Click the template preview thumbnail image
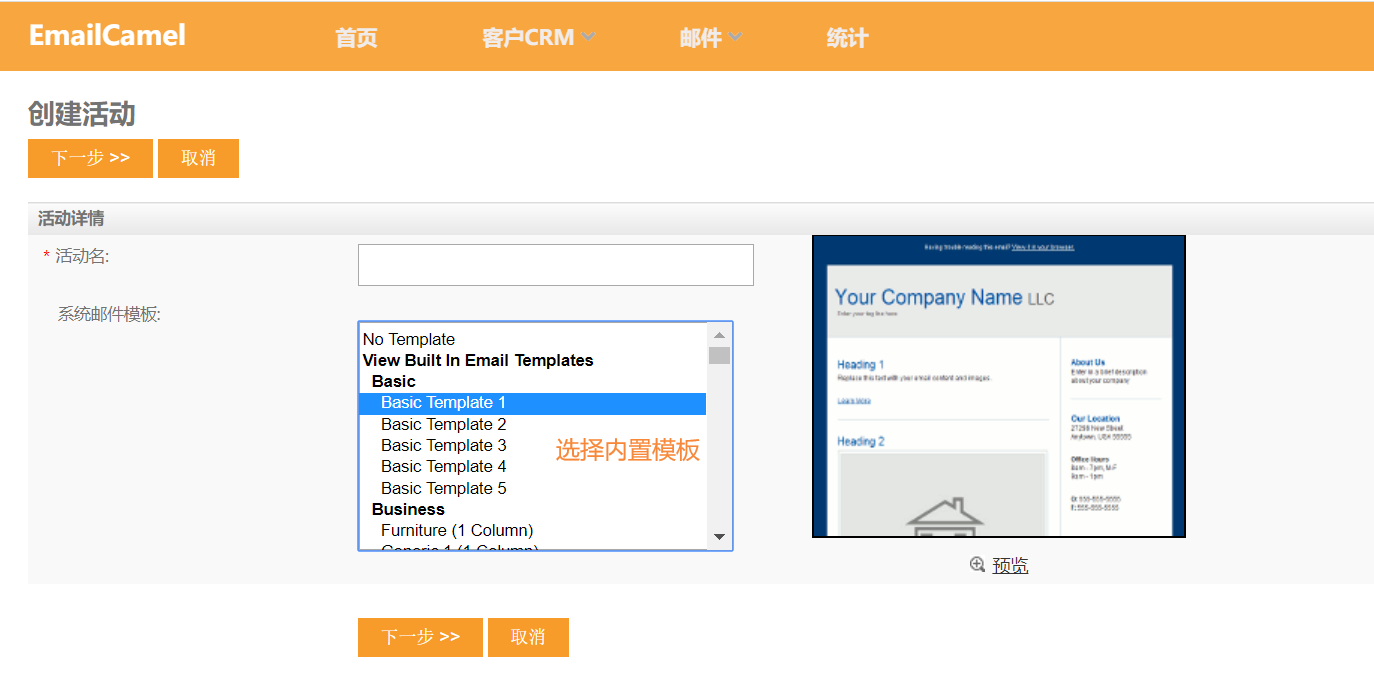1374x681 pixels. click(x=999, y=385)
